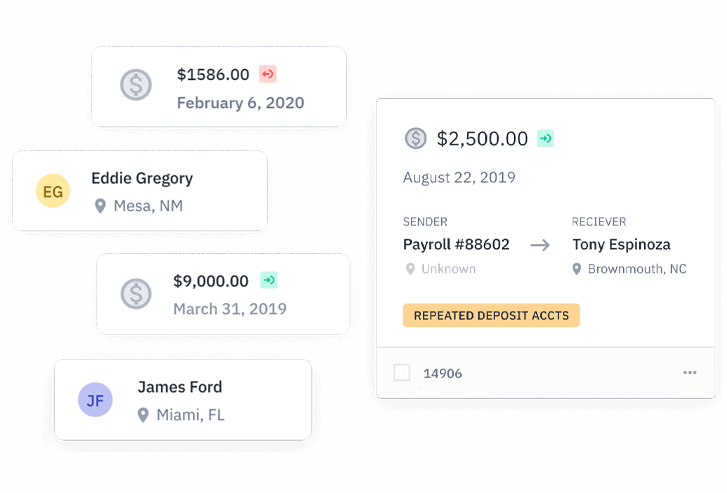Viewport: 727px width, 493px height.
Task: Tick the checkbox next to 14906
Action: (x=402, y=373)
